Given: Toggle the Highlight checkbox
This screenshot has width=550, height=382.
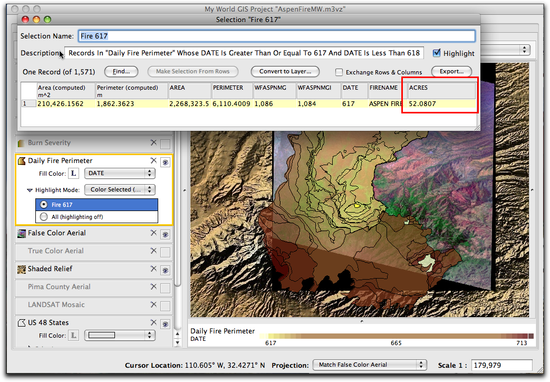Looking at the screenshot, I should pos(436,53).
